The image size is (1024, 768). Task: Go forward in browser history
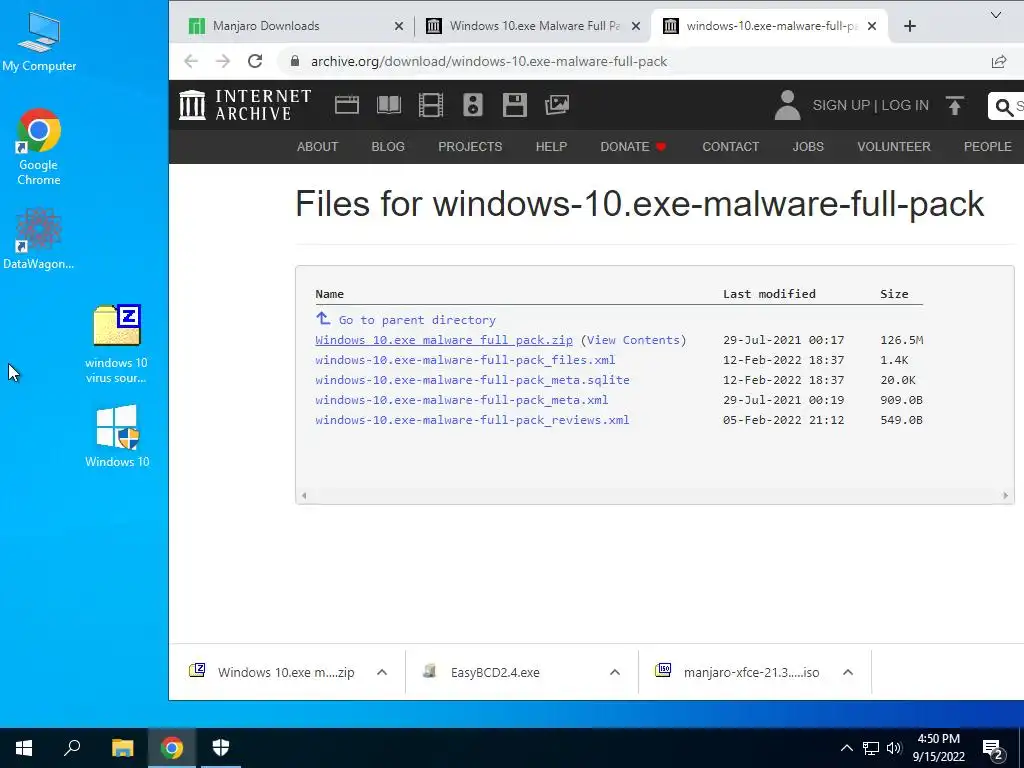point(223,61)
